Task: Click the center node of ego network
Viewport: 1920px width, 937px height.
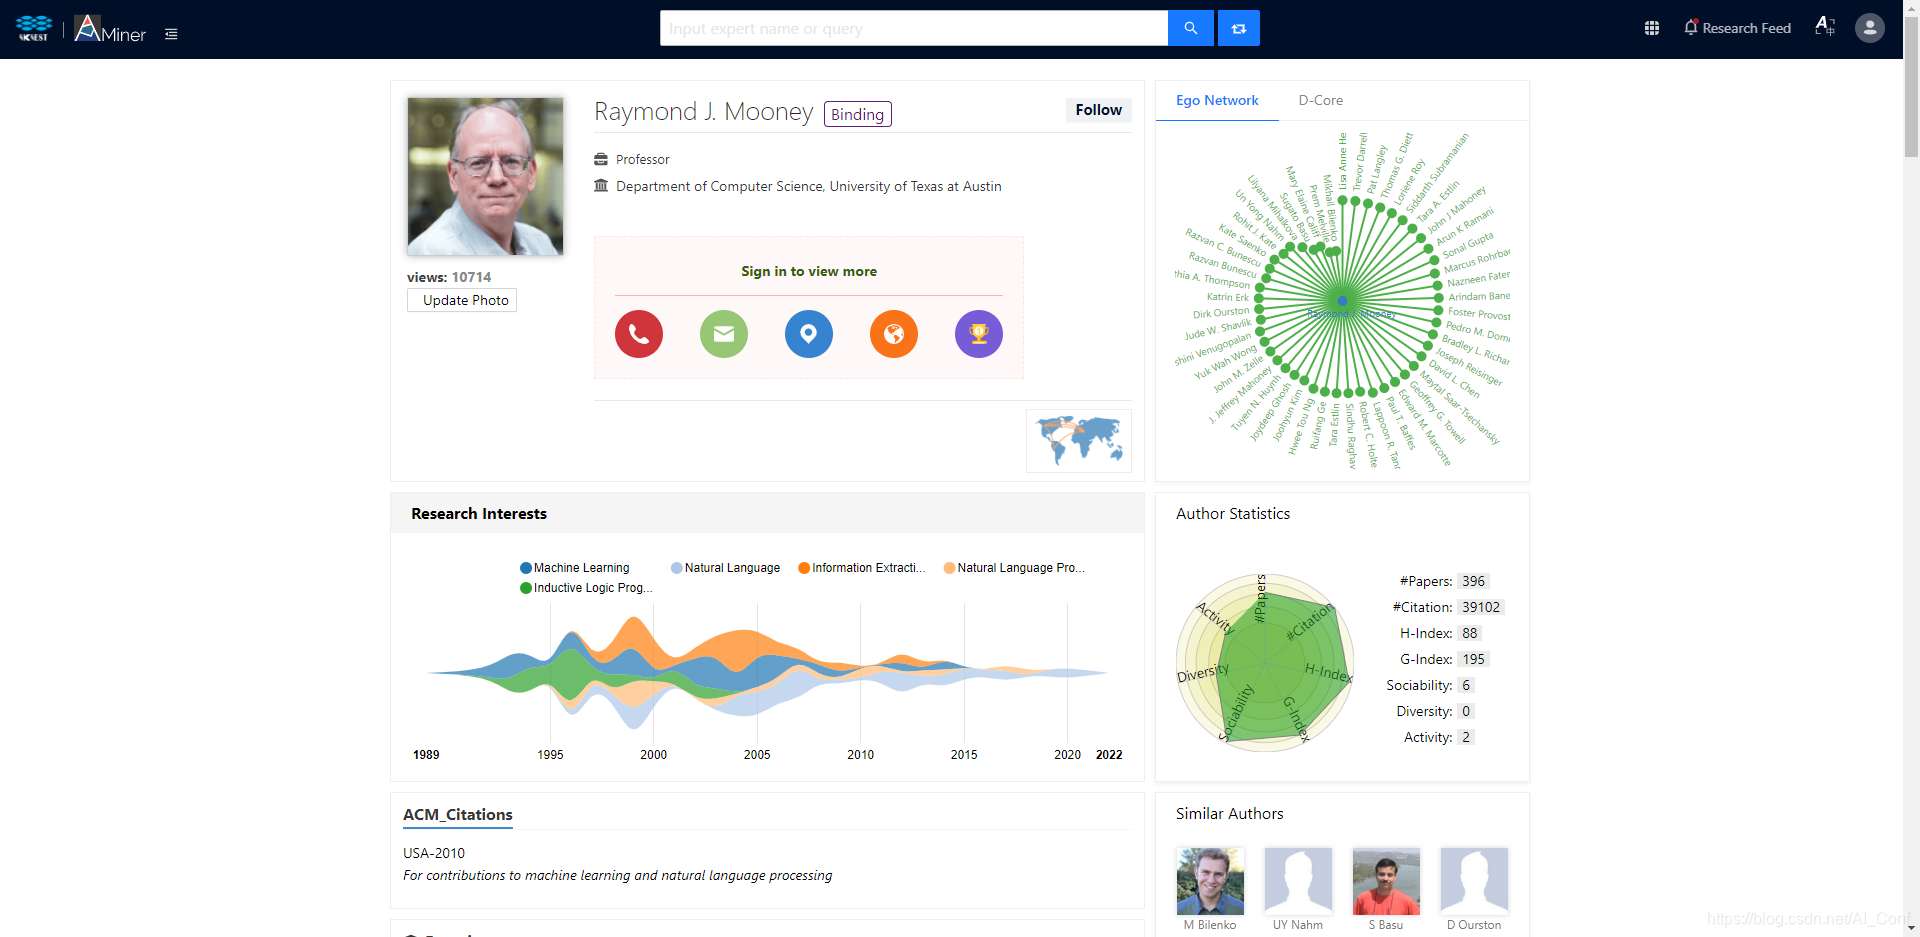Action: 1343,301
